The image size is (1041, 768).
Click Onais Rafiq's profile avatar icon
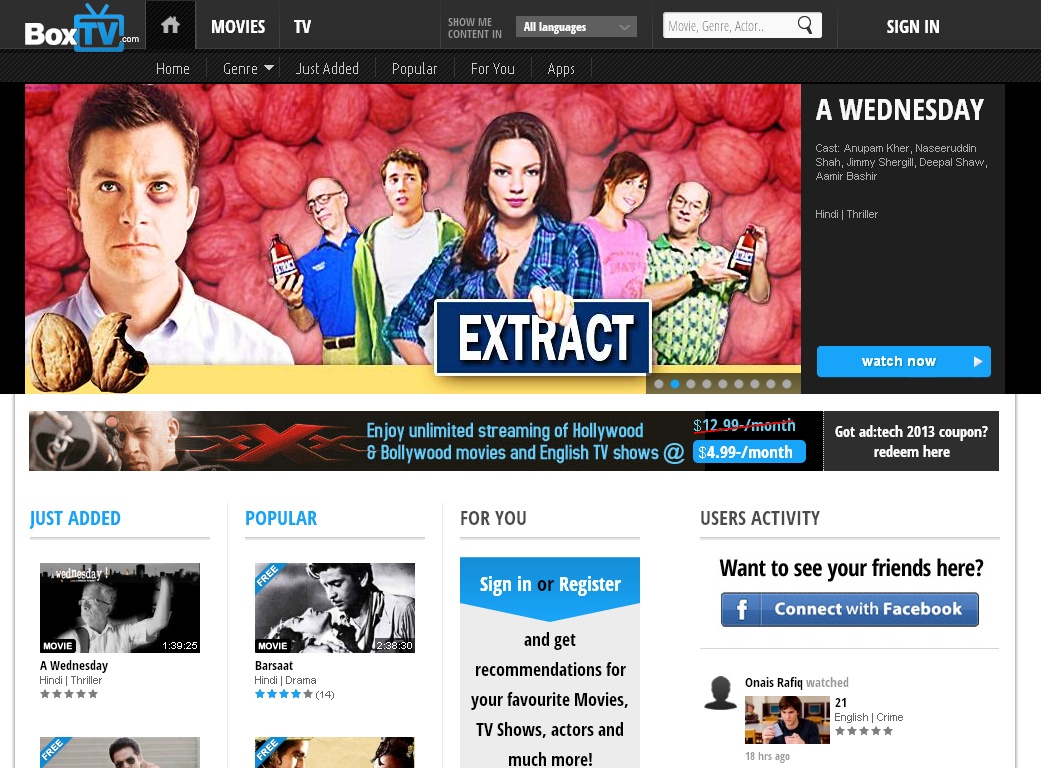pos(720,692)
